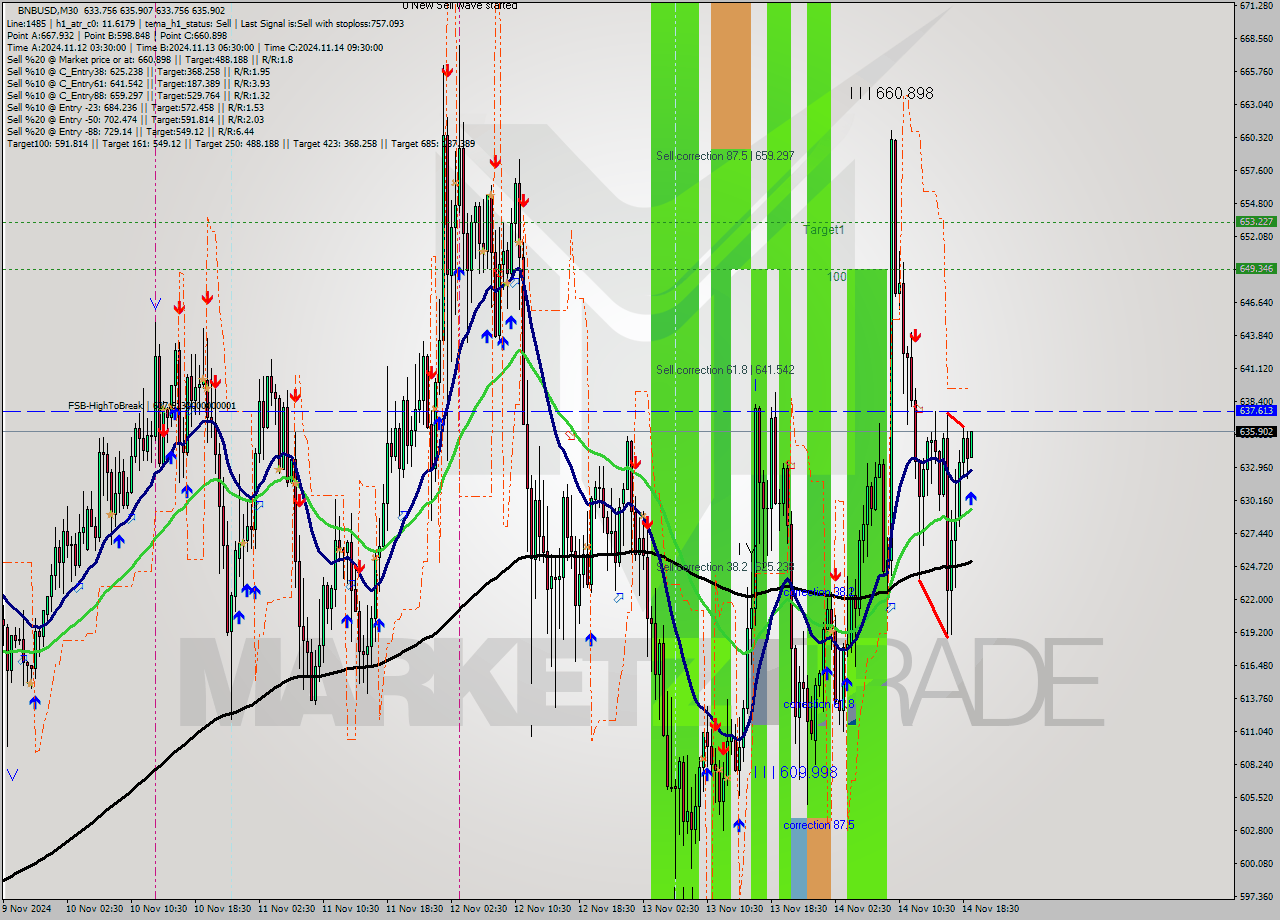The height and width of the screenshot is (920, 1280).
Task: Click the 622.000 value on price scale
Action: pyautogui.click(x=1255, y=599)
